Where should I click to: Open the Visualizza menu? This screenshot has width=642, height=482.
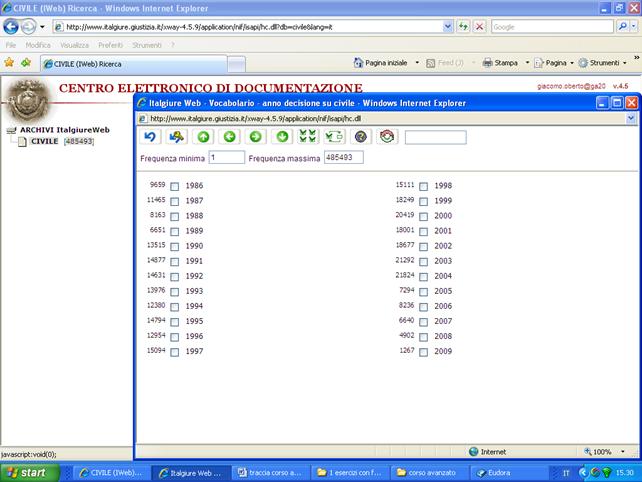[74, 45]
